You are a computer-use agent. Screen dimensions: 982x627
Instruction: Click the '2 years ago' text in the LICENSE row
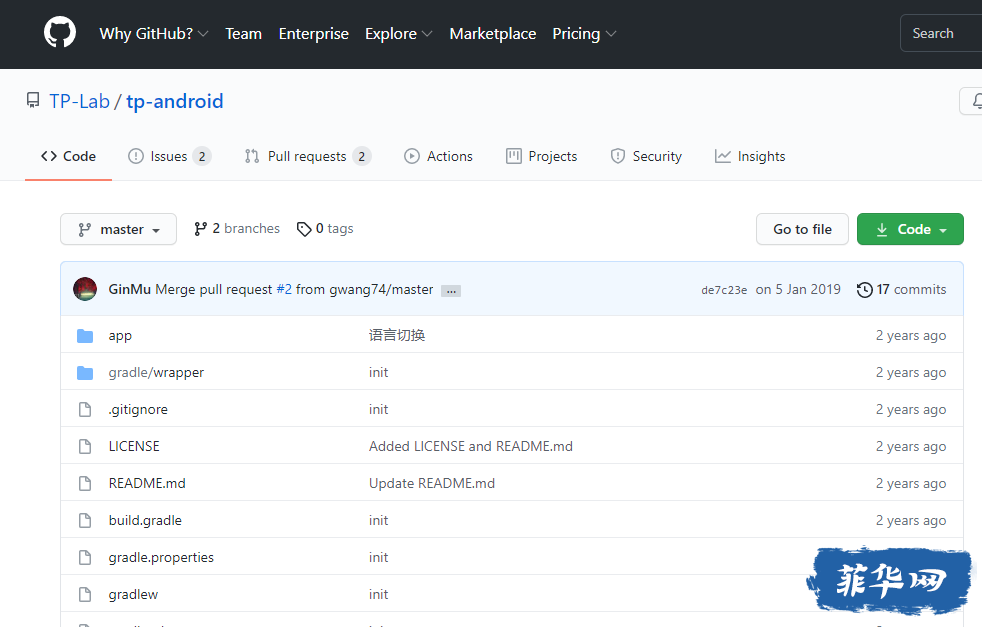click(x=911, y=447)
